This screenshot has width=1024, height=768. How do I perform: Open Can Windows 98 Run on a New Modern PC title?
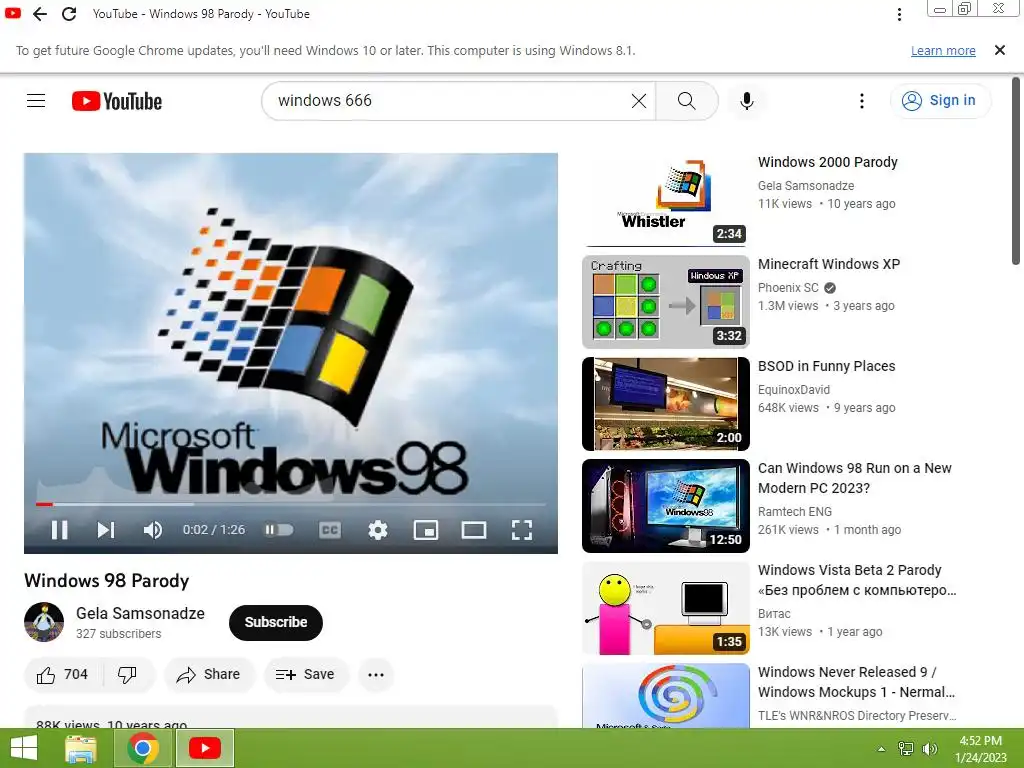854,478
